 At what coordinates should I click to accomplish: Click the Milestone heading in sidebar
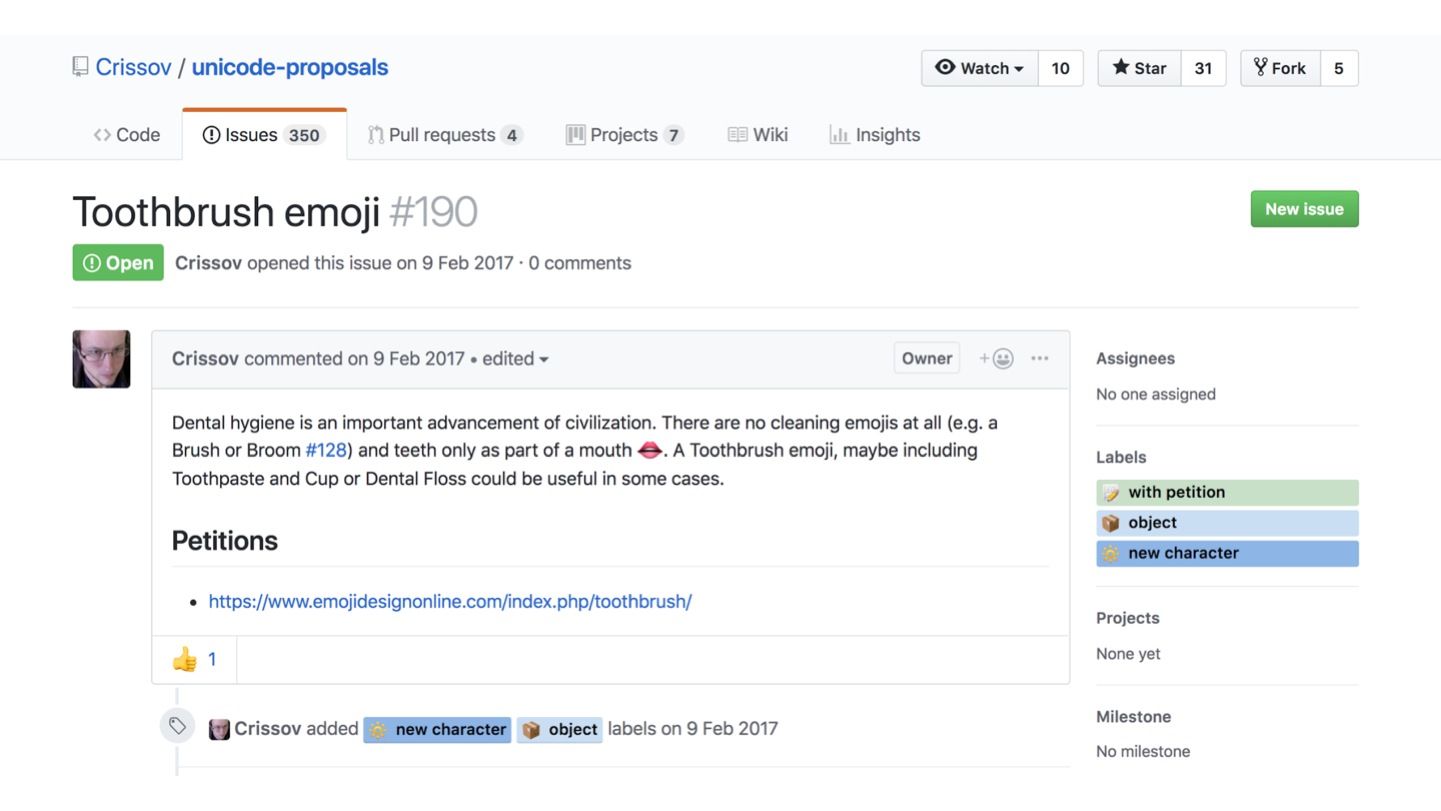coord(1133,717)
